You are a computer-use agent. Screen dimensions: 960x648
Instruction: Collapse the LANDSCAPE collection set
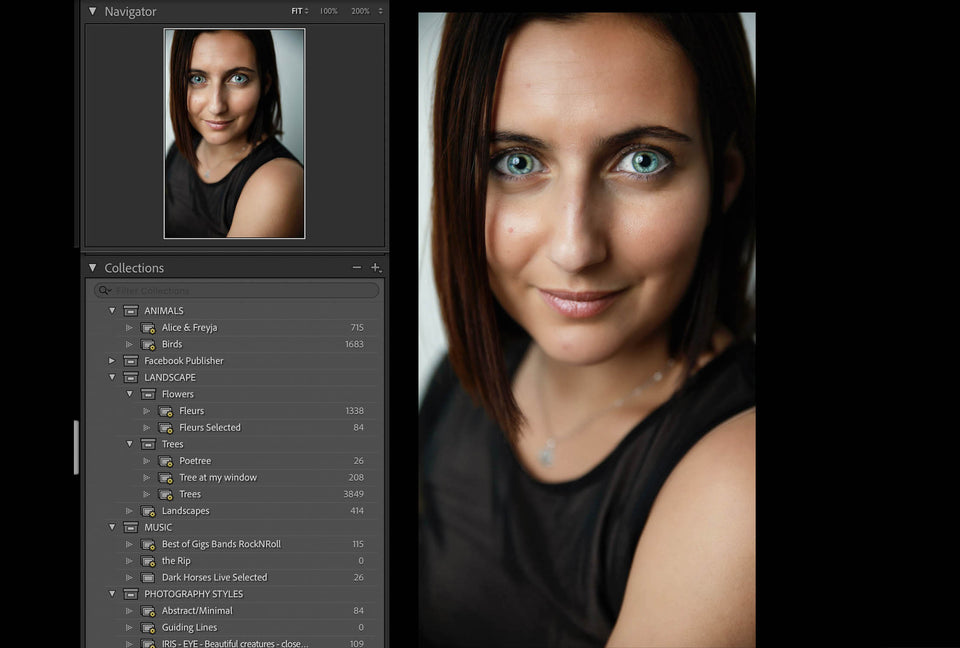112,378
